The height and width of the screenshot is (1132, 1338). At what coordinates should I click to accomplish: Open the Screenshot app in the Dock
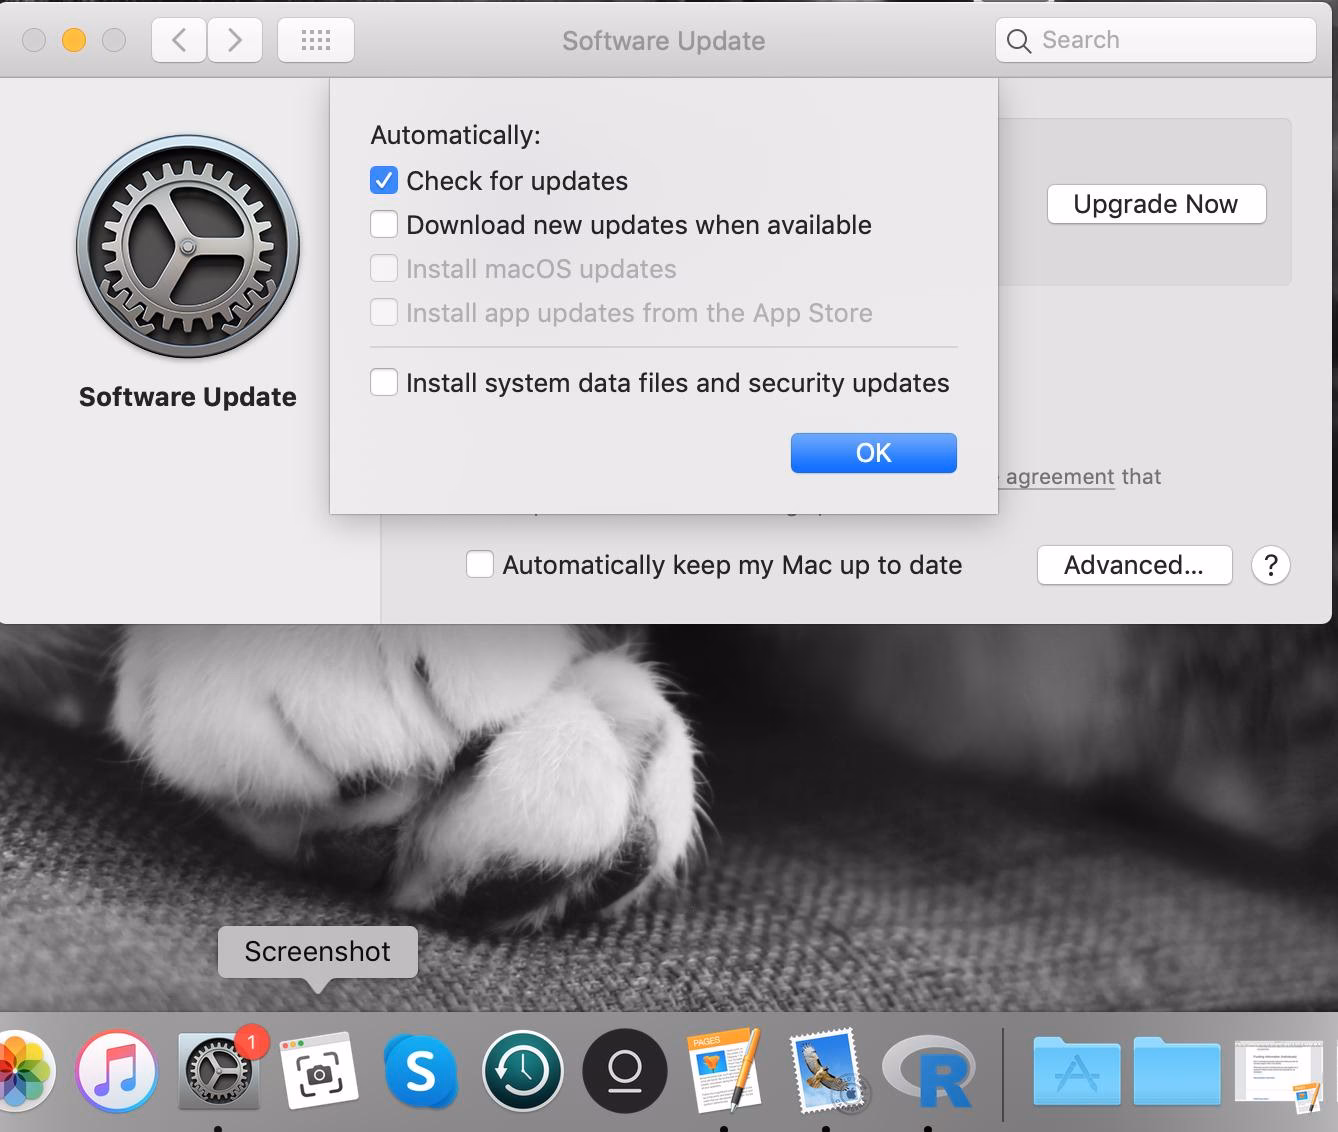(x=320, y=1070)
